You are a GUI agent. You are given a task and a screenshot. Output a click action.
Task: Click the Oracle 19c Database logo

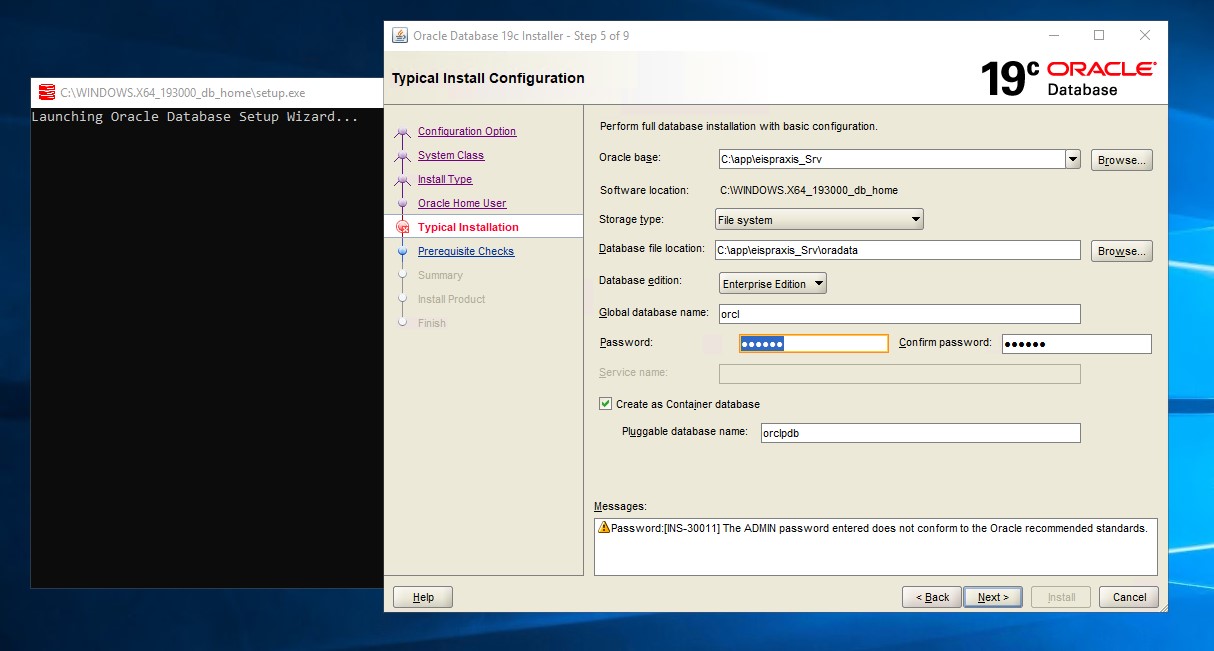coord(1067,78)
